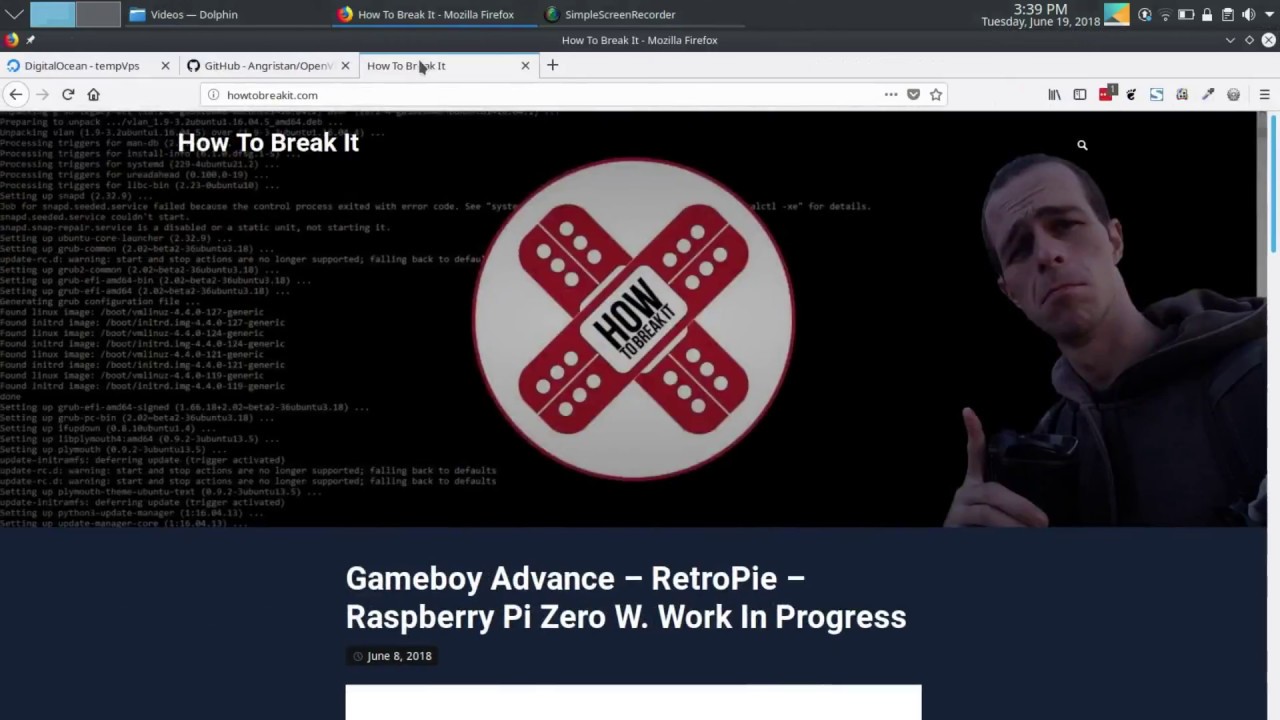
Task: Open page actions three-dot menu
Action: (x=891, y=94)
